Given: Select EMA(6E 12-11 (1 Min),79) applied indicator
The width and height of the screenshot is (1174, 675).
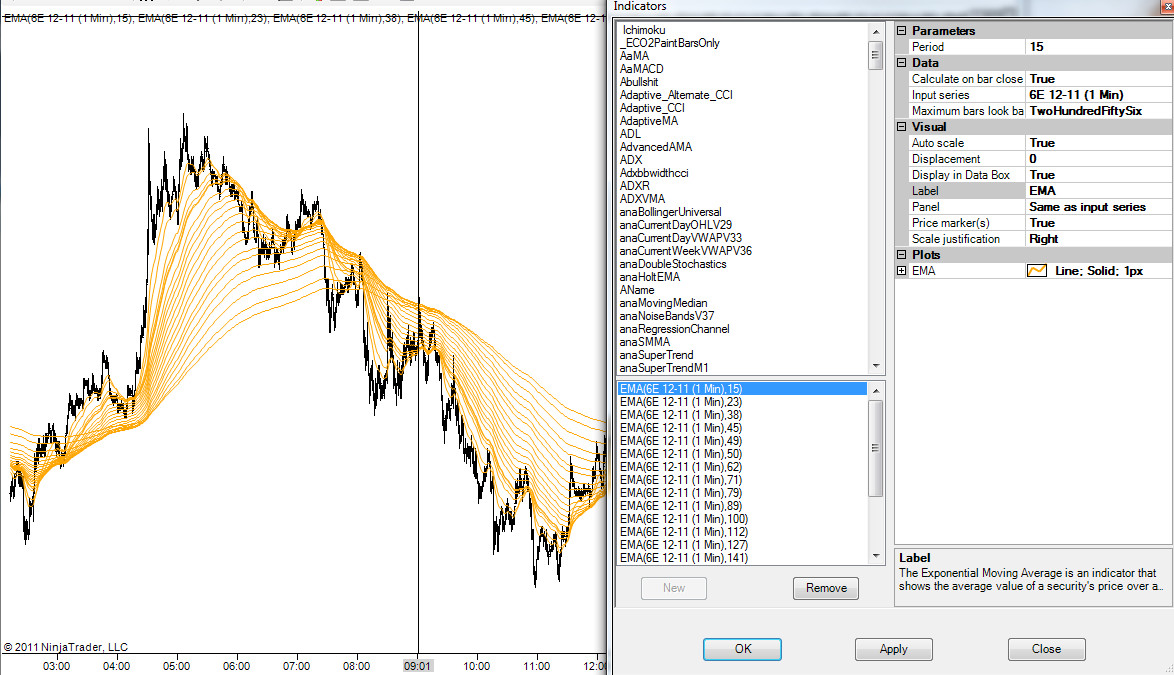Looking at the screenshot, I should tap(681, 493).
